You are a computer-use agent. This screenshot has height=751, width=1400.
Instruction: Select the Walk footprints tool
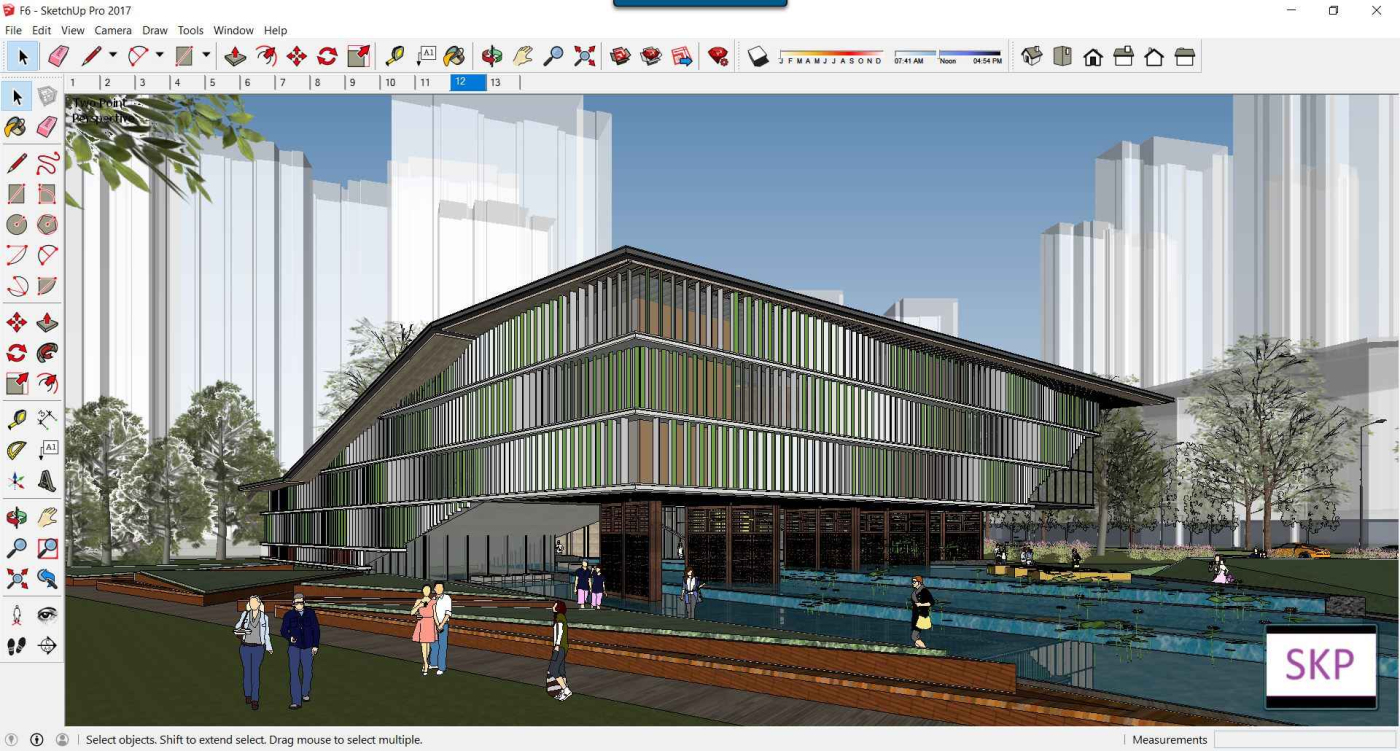click(x=17, y=646)
